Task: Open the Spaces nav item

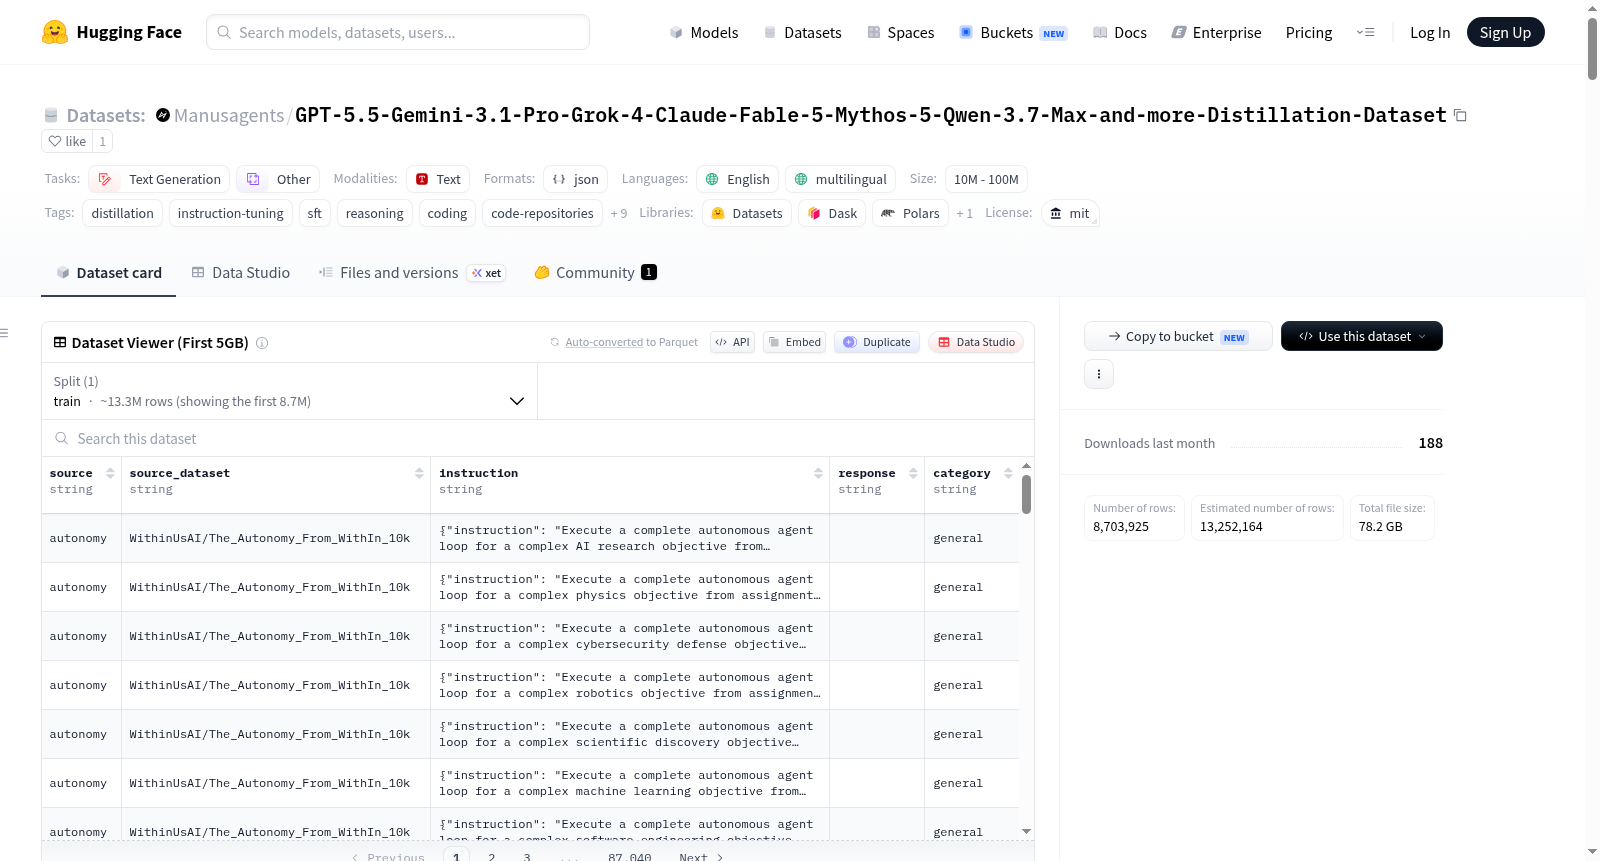Action: point(901,32)
